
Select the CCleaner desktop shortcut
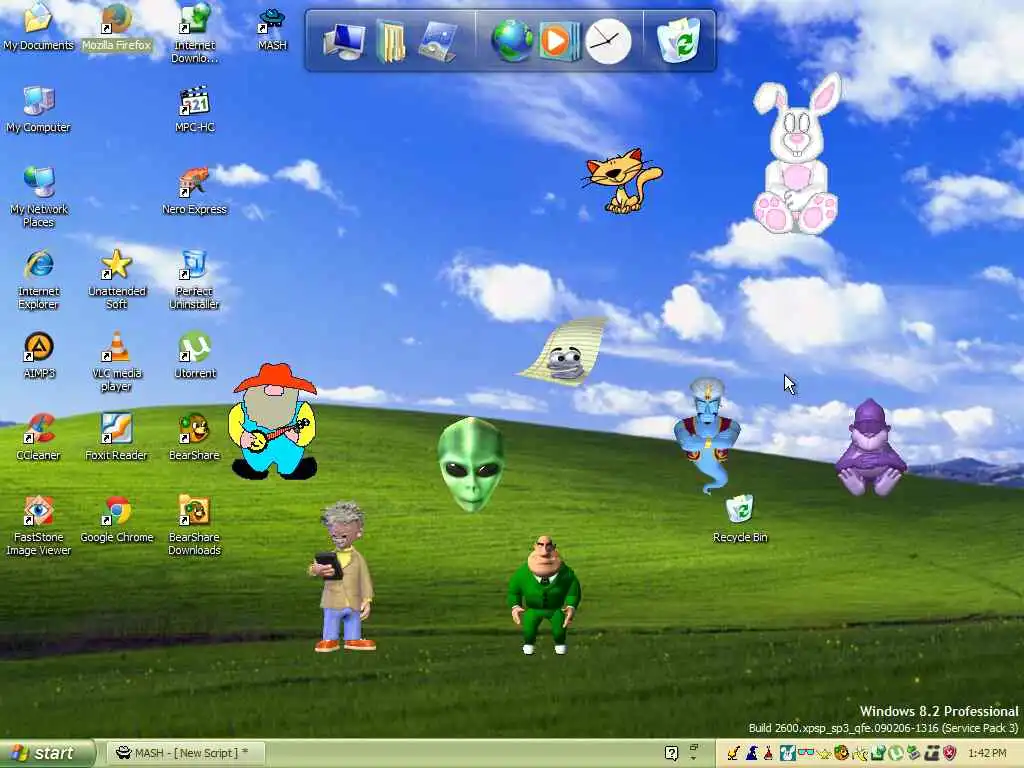pyautogui.click(x=39, y=438)
